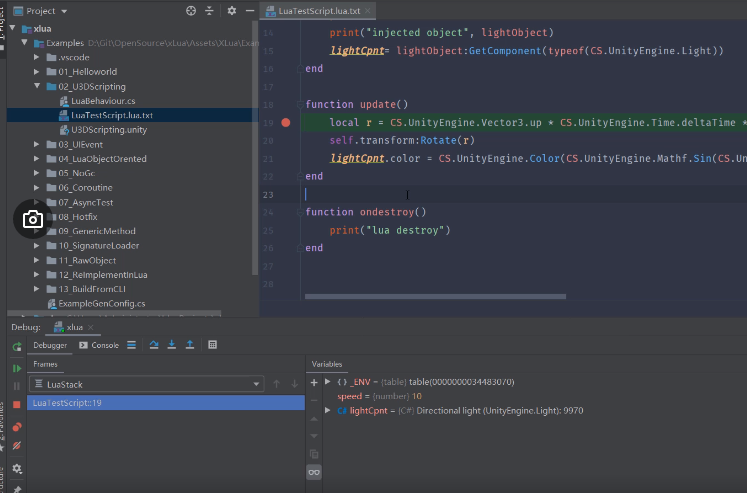This screenshot has width=747, height=493.
Task: Click the locate target icon in Project panel
Action: pos(191,10)
